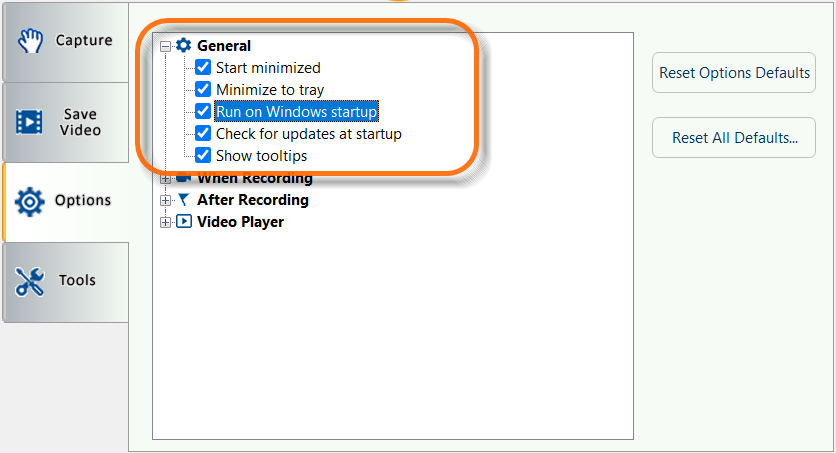The image size is (836, 453).
Task: Toggle Minimize to tray checkbox
Action: (x=203, y=90)
